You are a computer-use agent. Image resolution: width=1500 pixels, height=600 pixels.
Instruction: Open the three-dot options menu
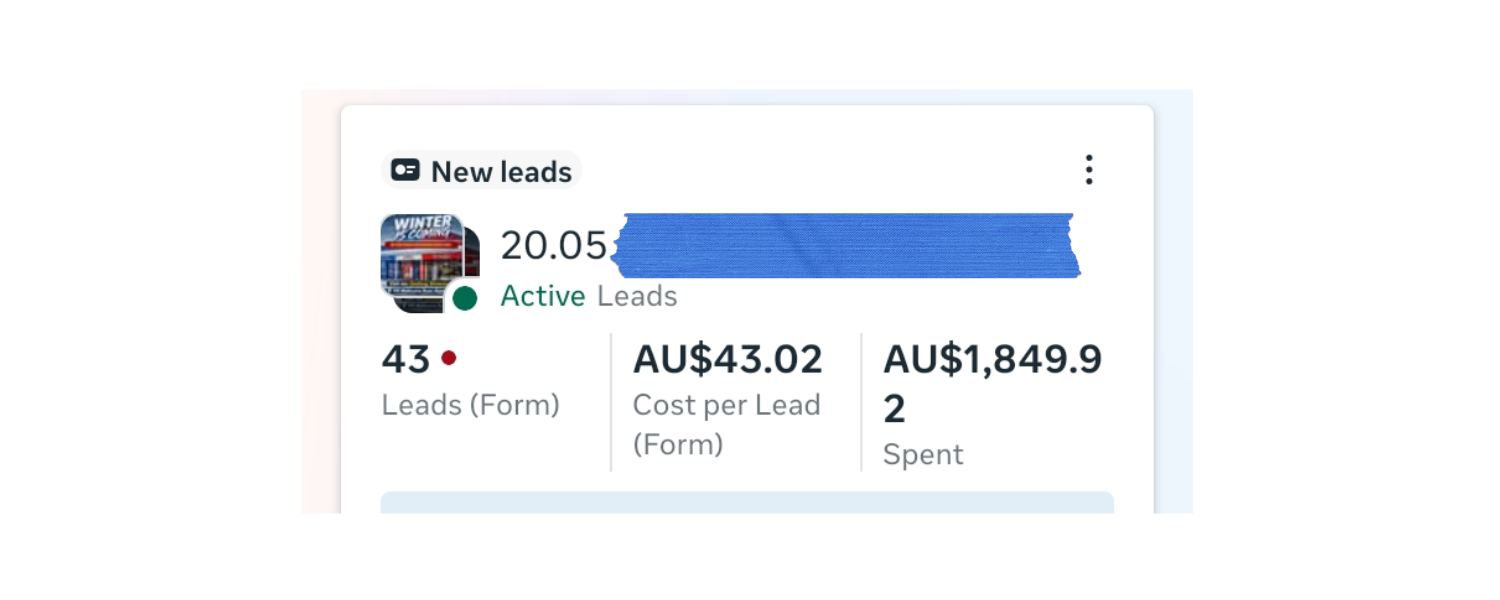pos(1089,170)
